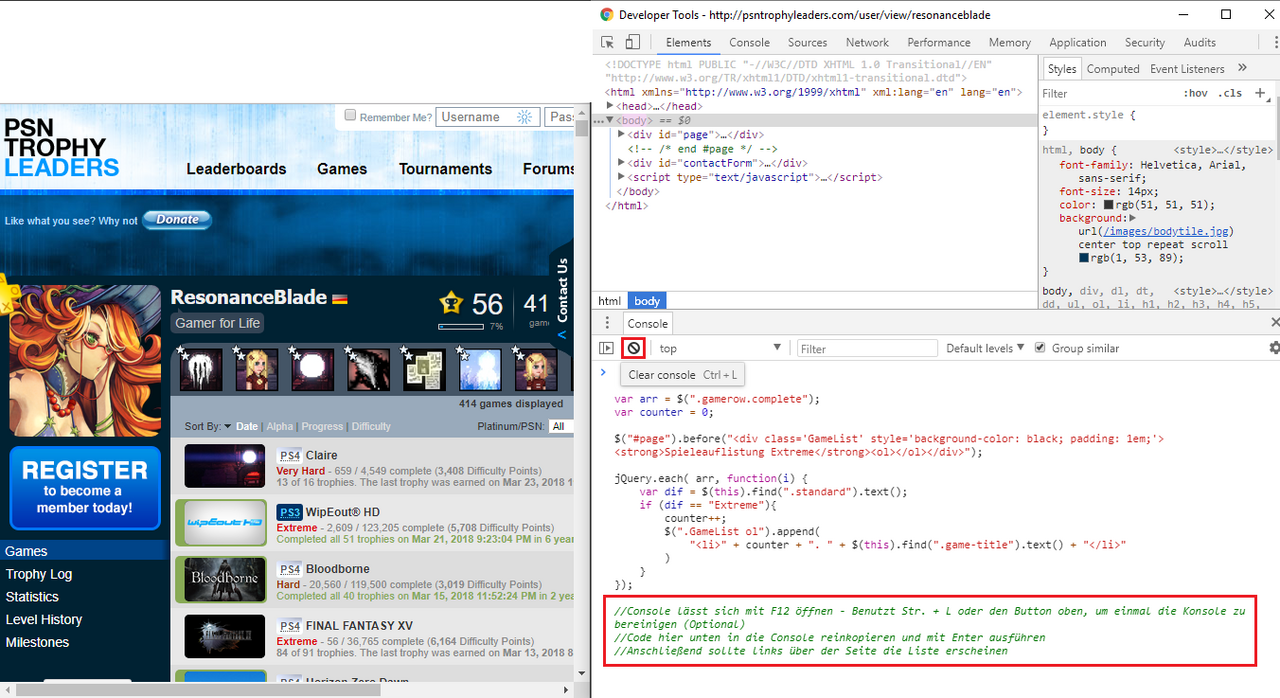
Task: Click the rgb(51, 51, 51) color swatch
Action: 1108,205
